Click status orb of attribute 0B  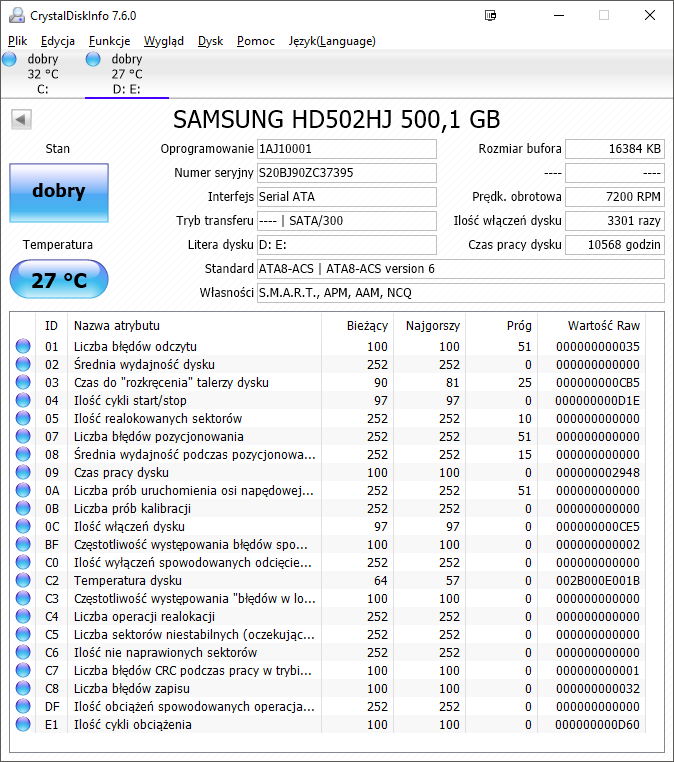[23, 508]
